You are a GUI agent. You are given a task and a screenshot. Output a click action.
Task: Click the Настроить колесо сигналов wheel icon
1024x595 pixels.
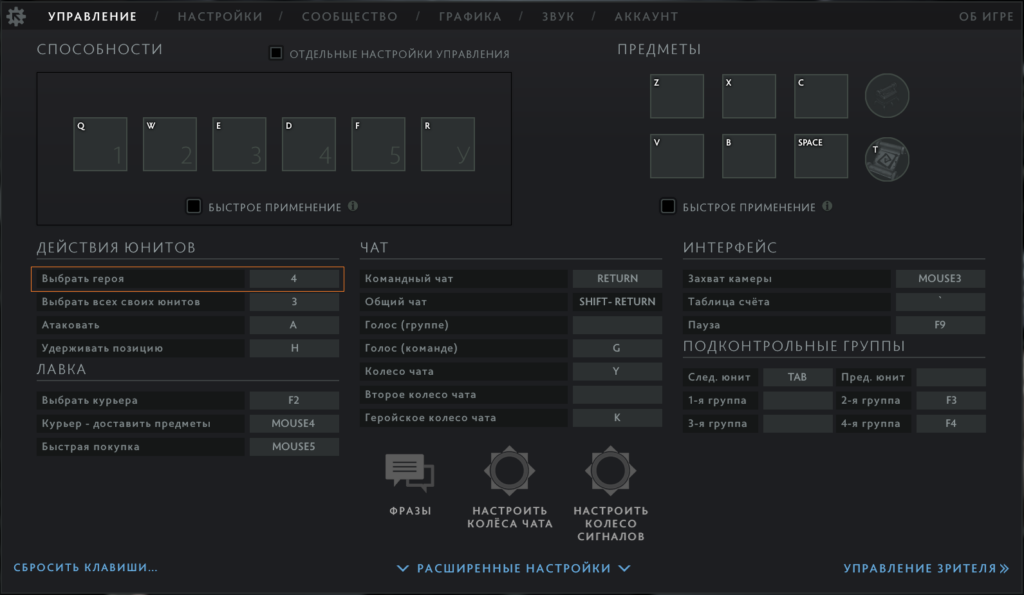coord(611,471)
